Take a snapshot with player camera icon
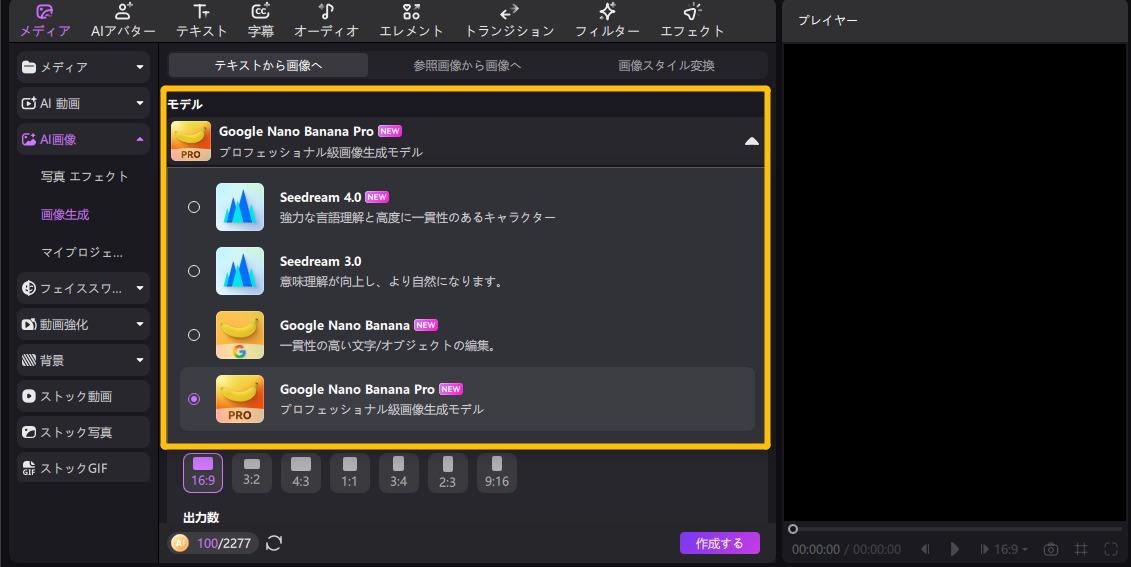 pos(1051,549)
